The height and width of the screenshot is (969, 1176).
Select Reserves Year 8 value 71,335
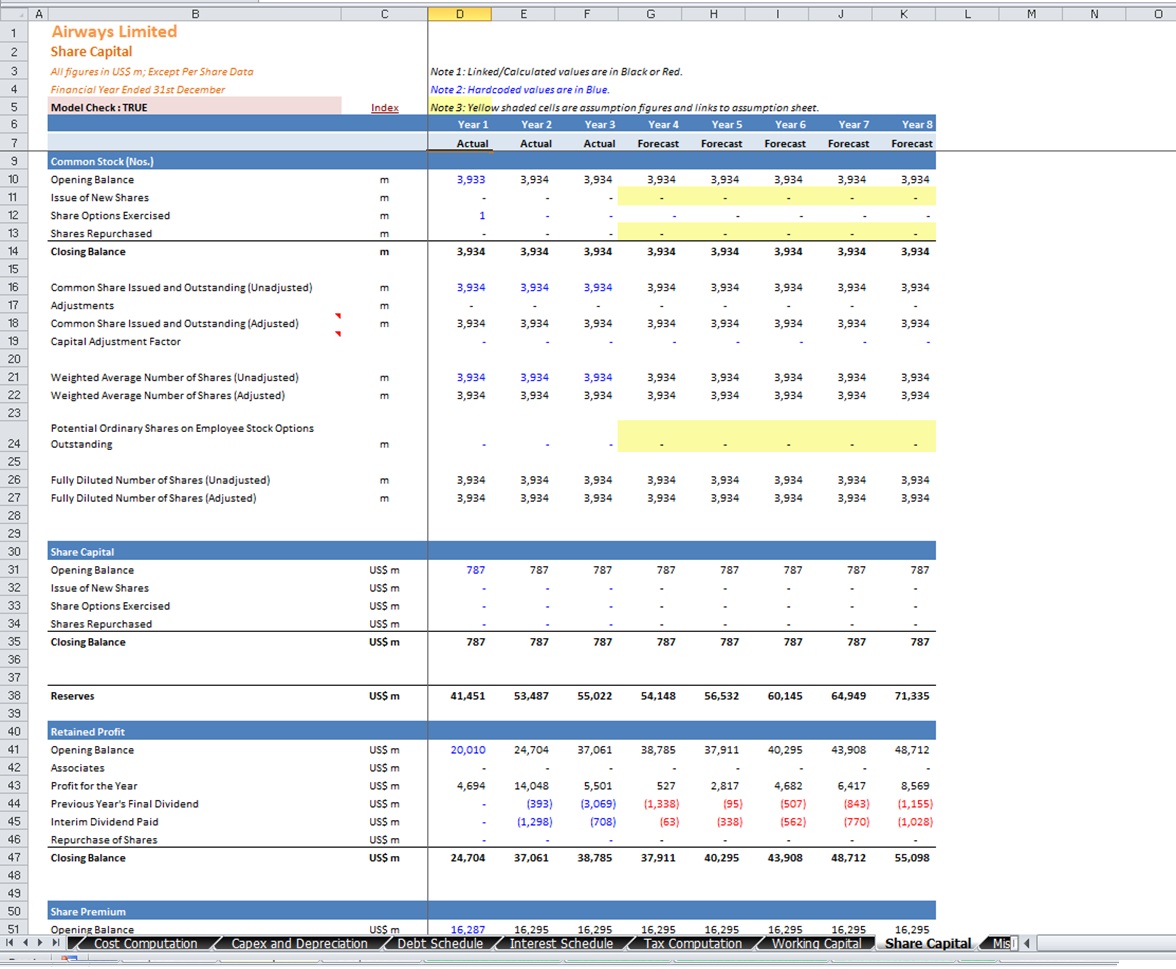coord(911,696)
